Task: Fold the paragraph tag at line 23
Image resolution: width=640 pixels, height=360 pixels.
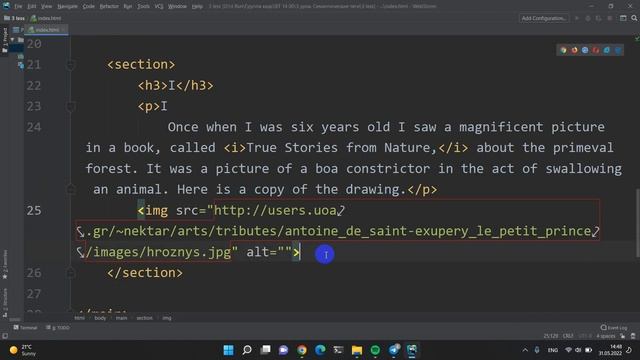Action: 70,107
